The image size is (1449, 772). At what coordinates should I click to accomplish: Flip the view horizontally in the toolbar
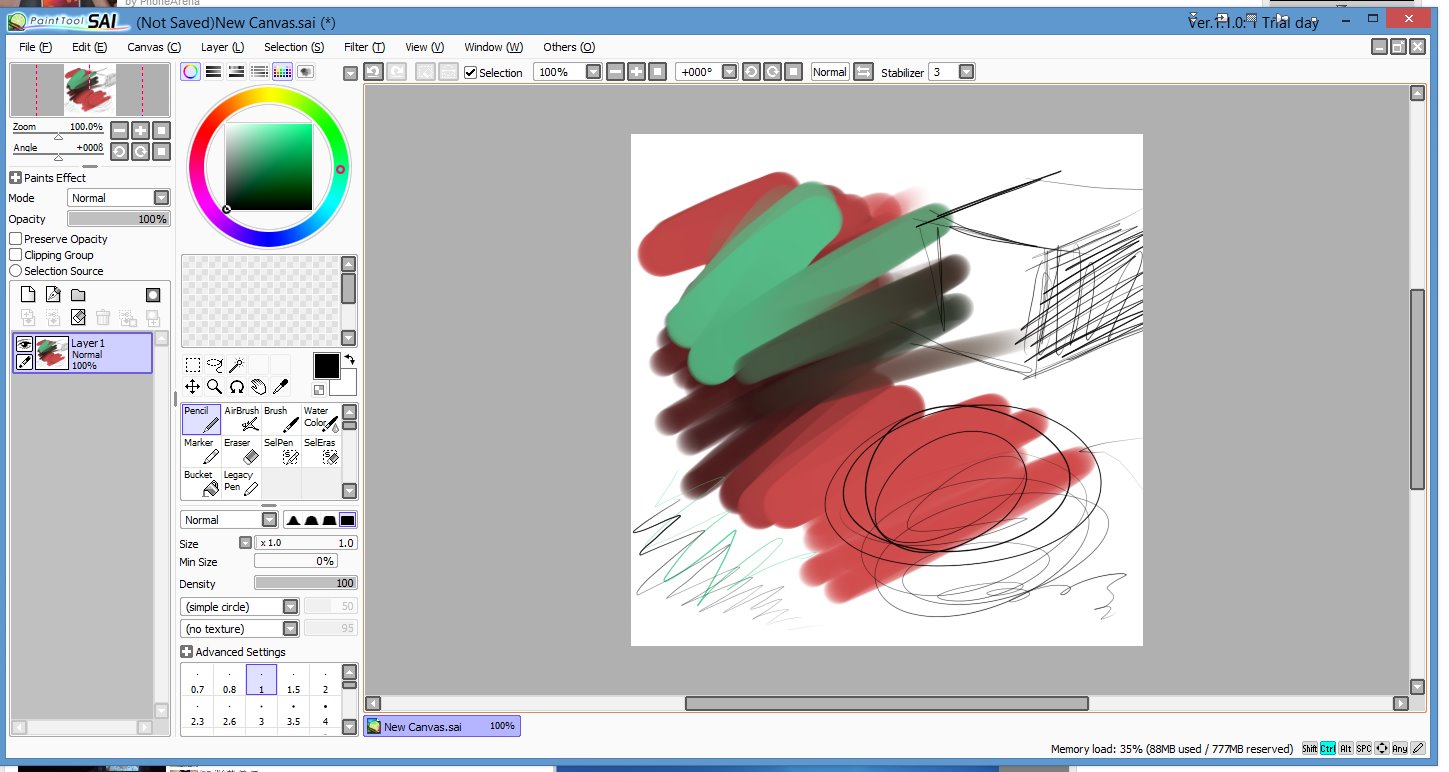pyautogui.click(x=863, y=72)
